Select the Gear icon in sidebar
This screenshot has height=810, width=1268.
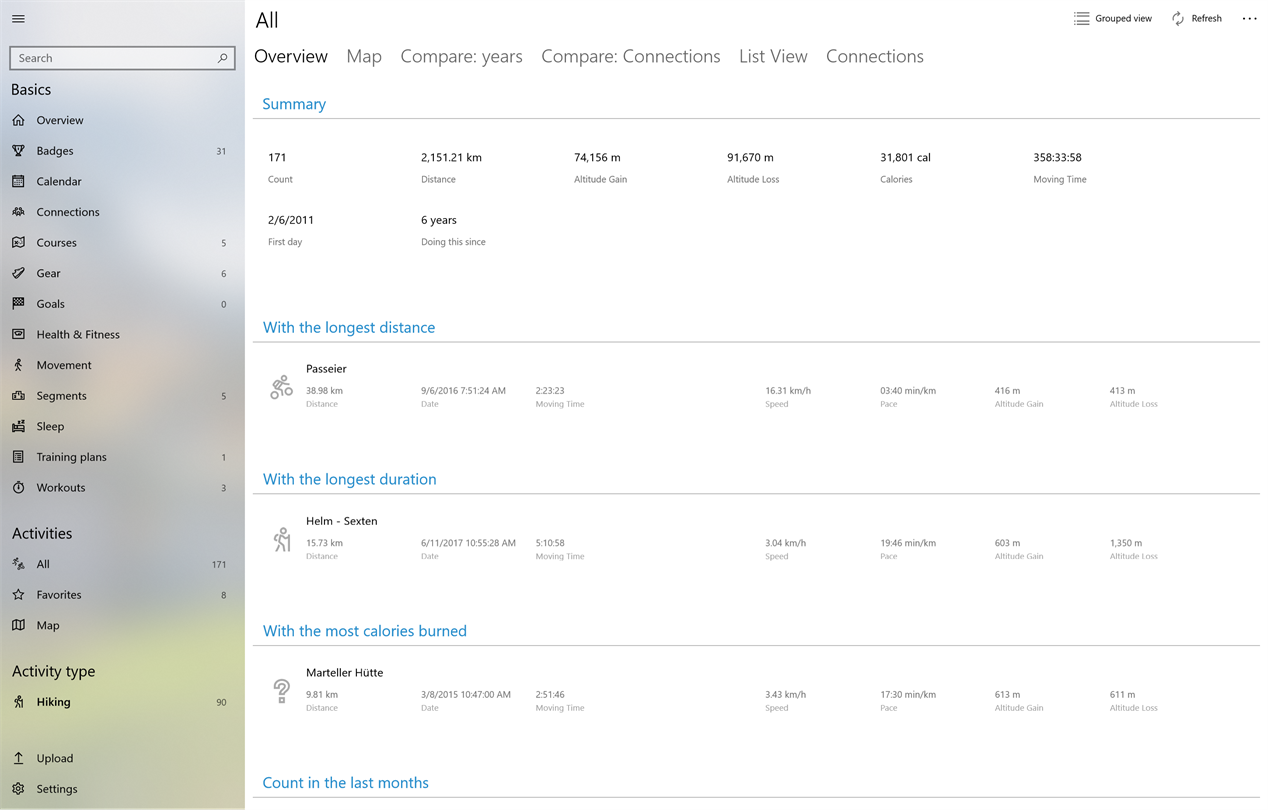[18, 273]
